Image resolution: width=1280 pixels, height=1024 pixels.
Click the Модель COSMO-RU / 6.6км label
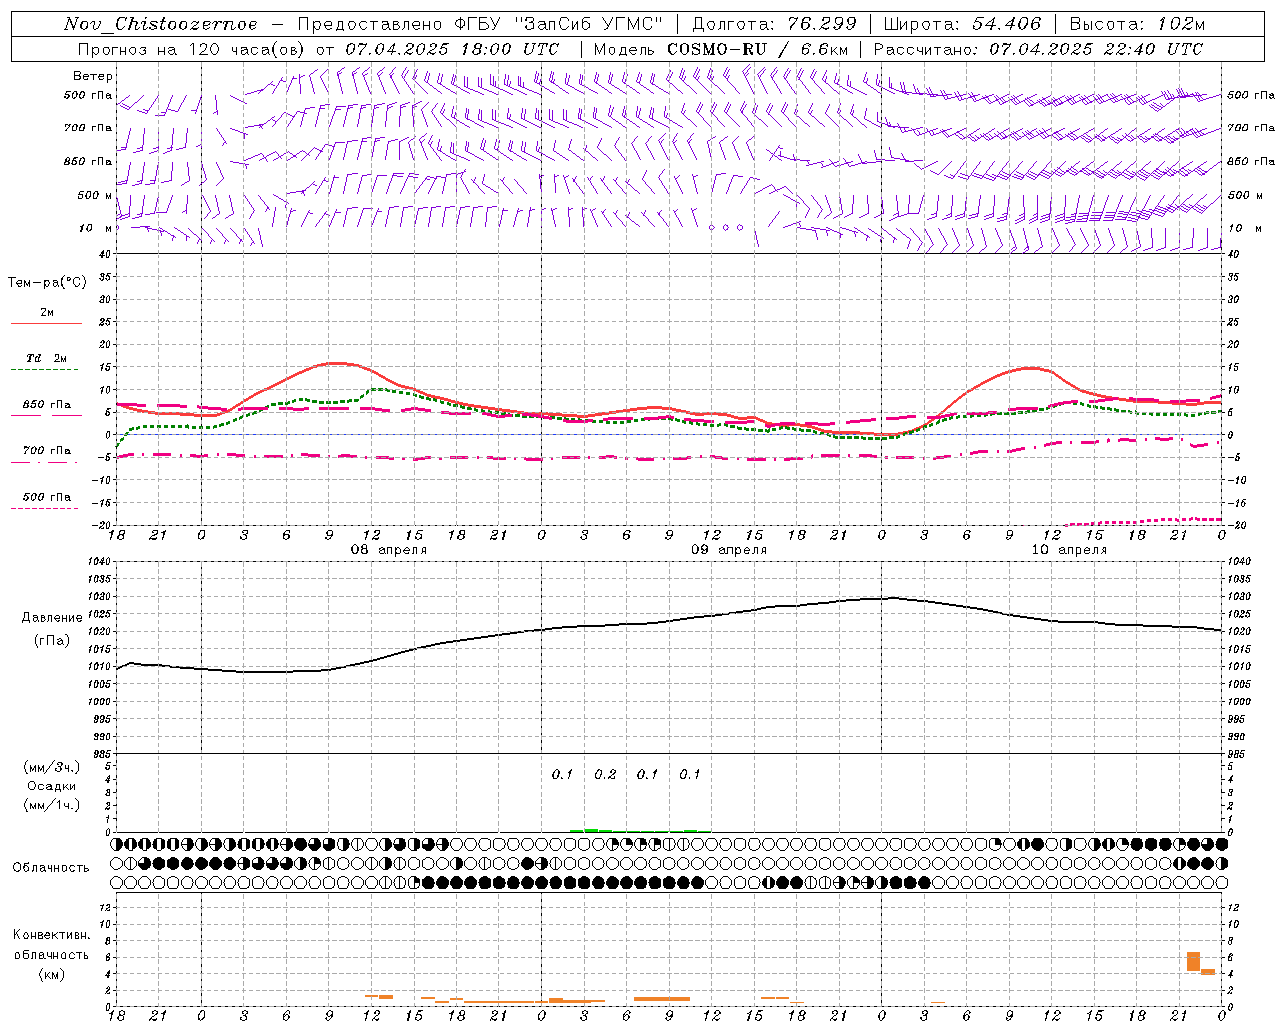pos(721,49)
